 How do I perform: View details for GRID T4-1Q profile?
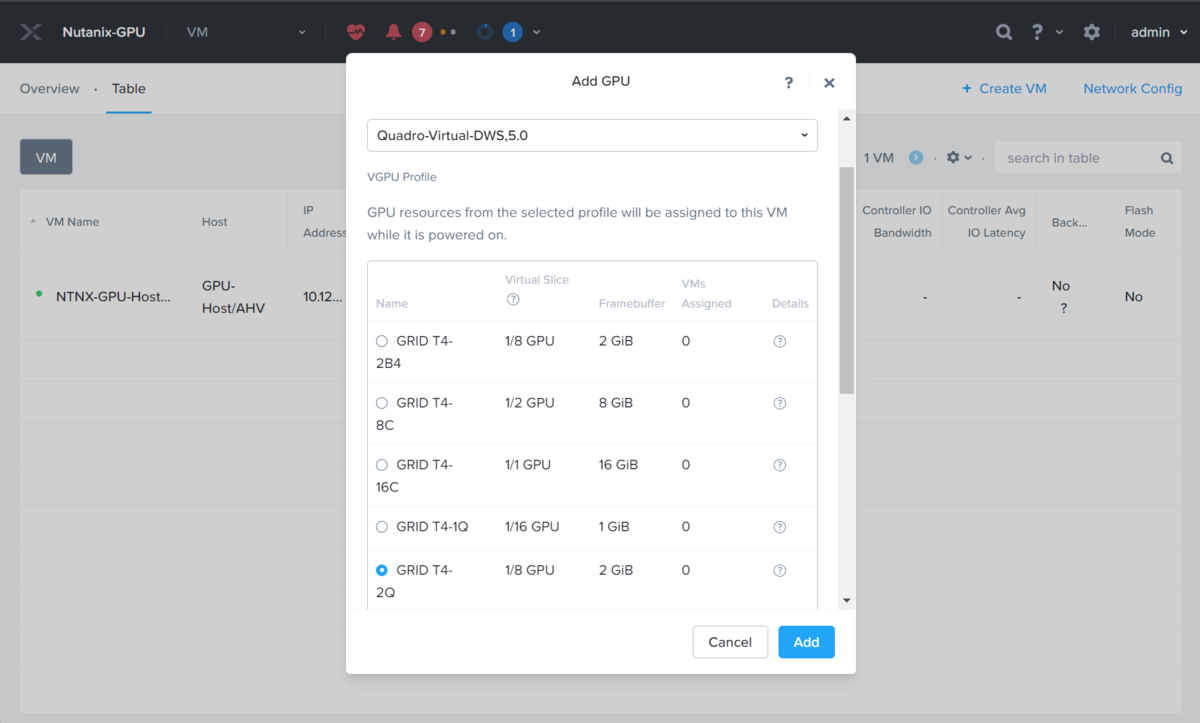pos(780,527)
